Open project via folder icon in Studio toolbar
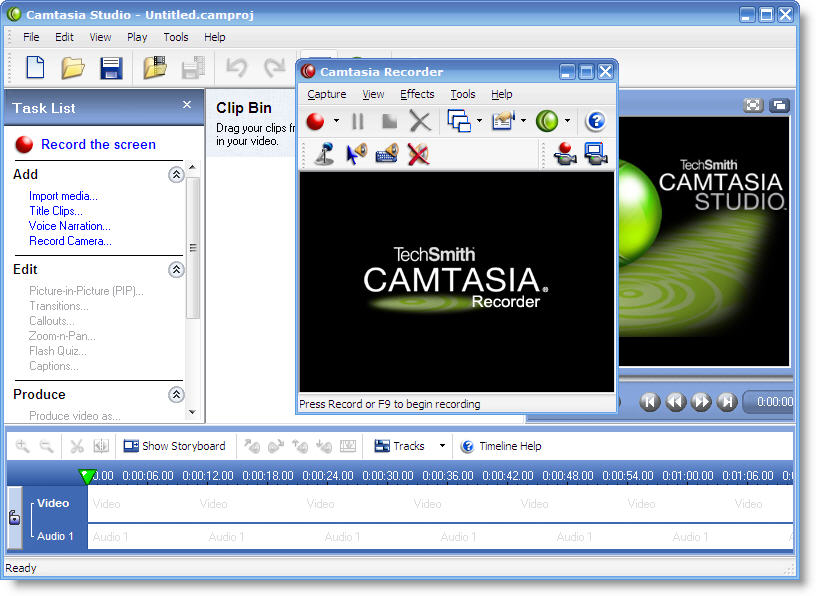Image resolution: width=816 pixels, height=596 pixels. (73, 68)
